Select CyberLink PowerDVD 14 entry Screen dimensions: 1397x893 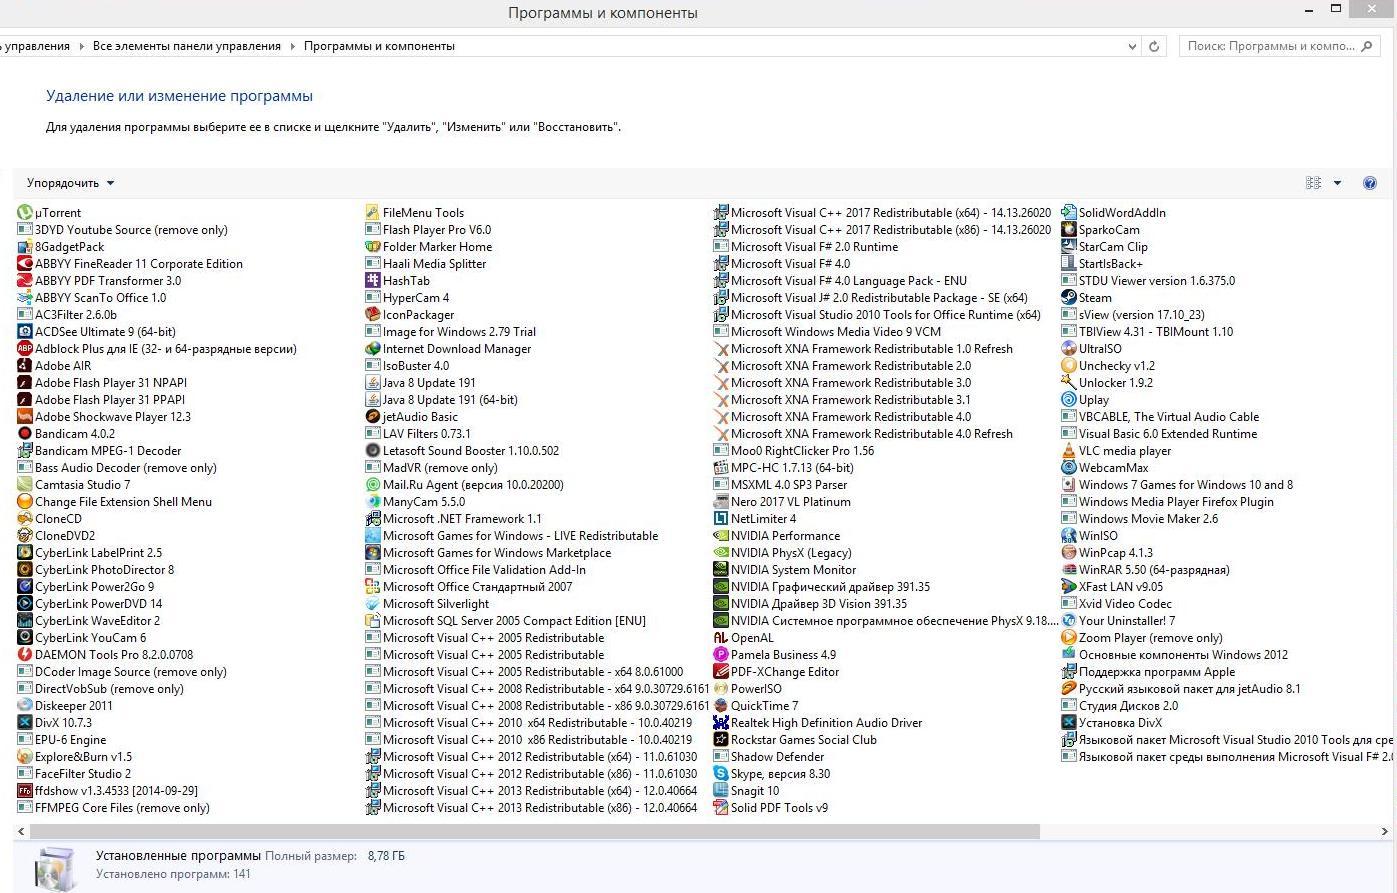[x=90, y=603]
